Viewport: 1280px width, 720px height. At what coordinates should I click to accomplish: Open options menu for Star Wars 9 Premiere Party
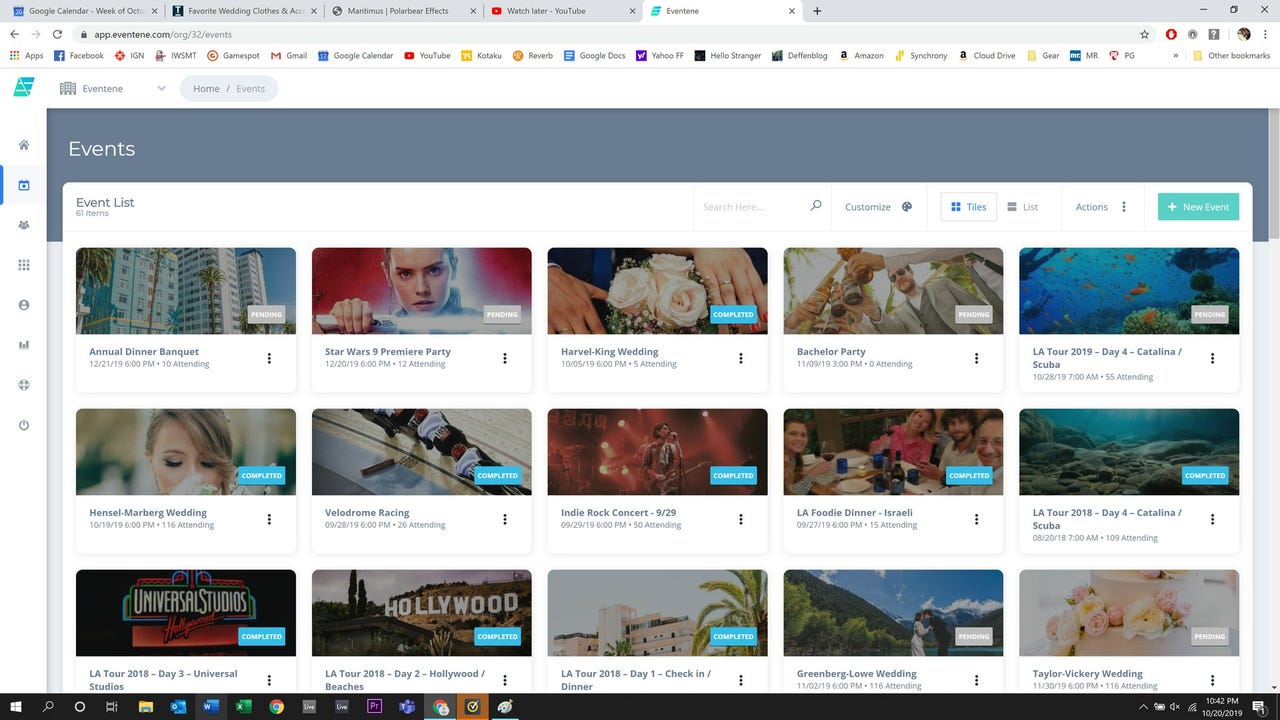505,358
